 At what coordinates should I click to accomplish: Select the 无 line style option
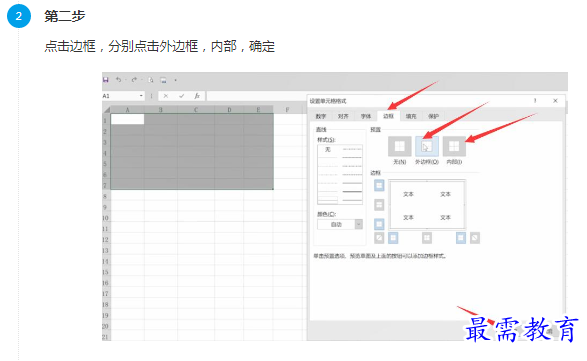coord(328,149)
